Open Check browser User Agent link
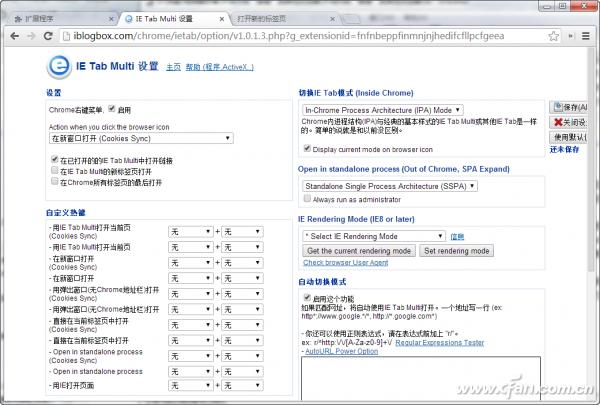600x405 pixels. [346, 263]
